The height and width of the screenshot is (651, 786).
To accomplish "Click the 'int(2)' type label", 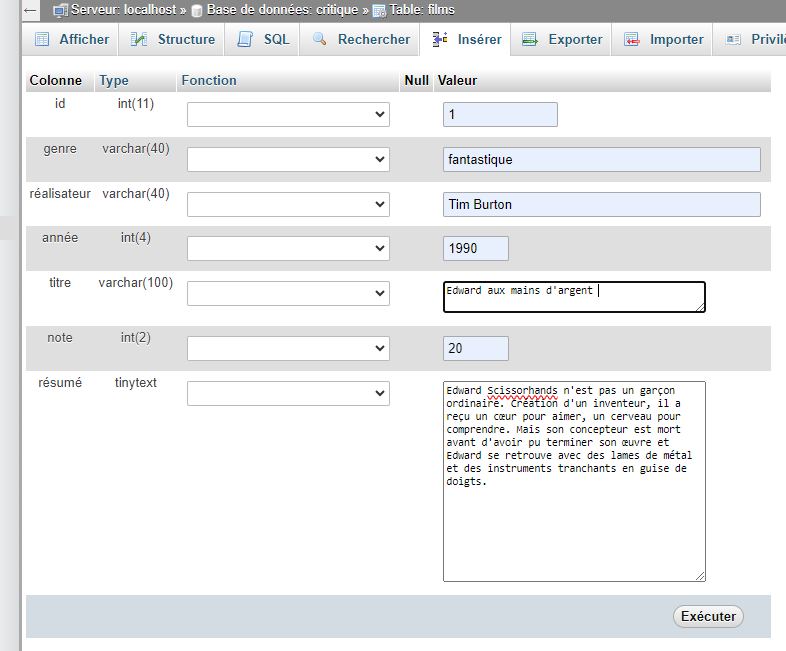I will 135,338.
